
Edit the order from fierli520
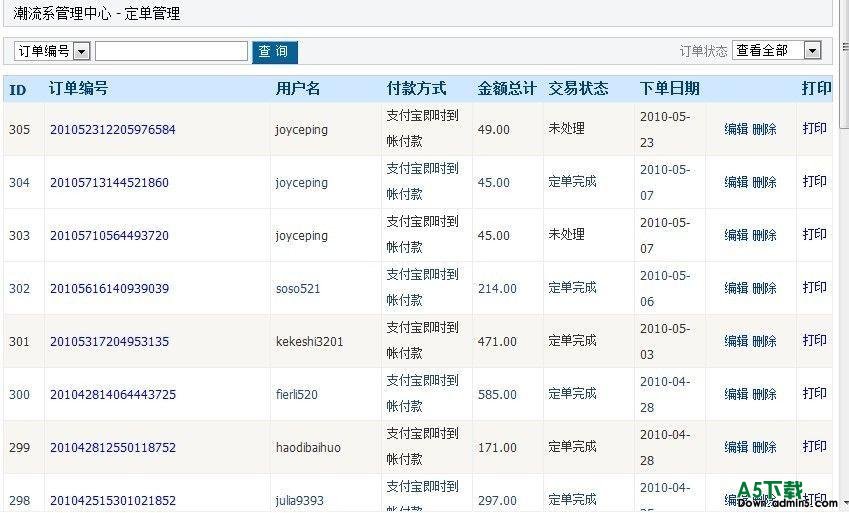(736, 394)
